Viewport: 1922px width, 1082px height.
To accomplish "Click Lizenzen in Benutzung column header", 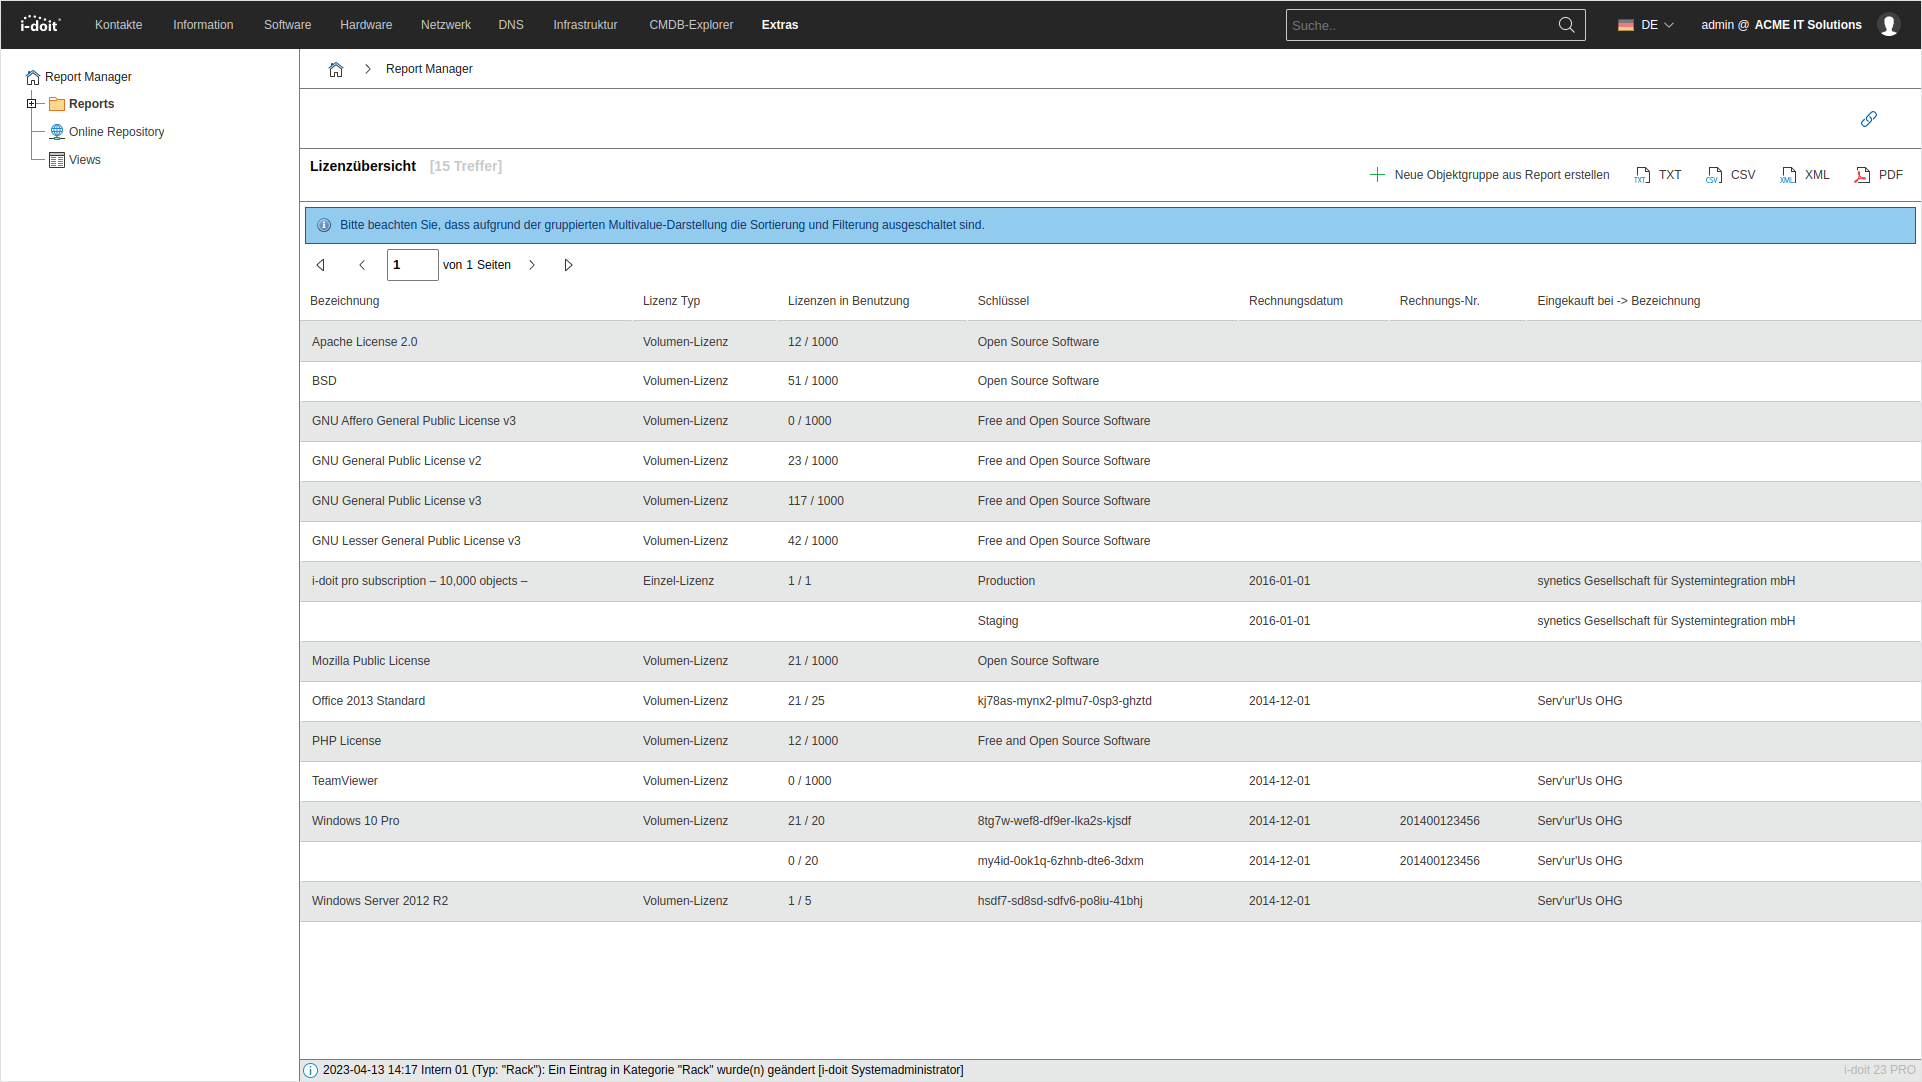I will [x=848, y=301].
